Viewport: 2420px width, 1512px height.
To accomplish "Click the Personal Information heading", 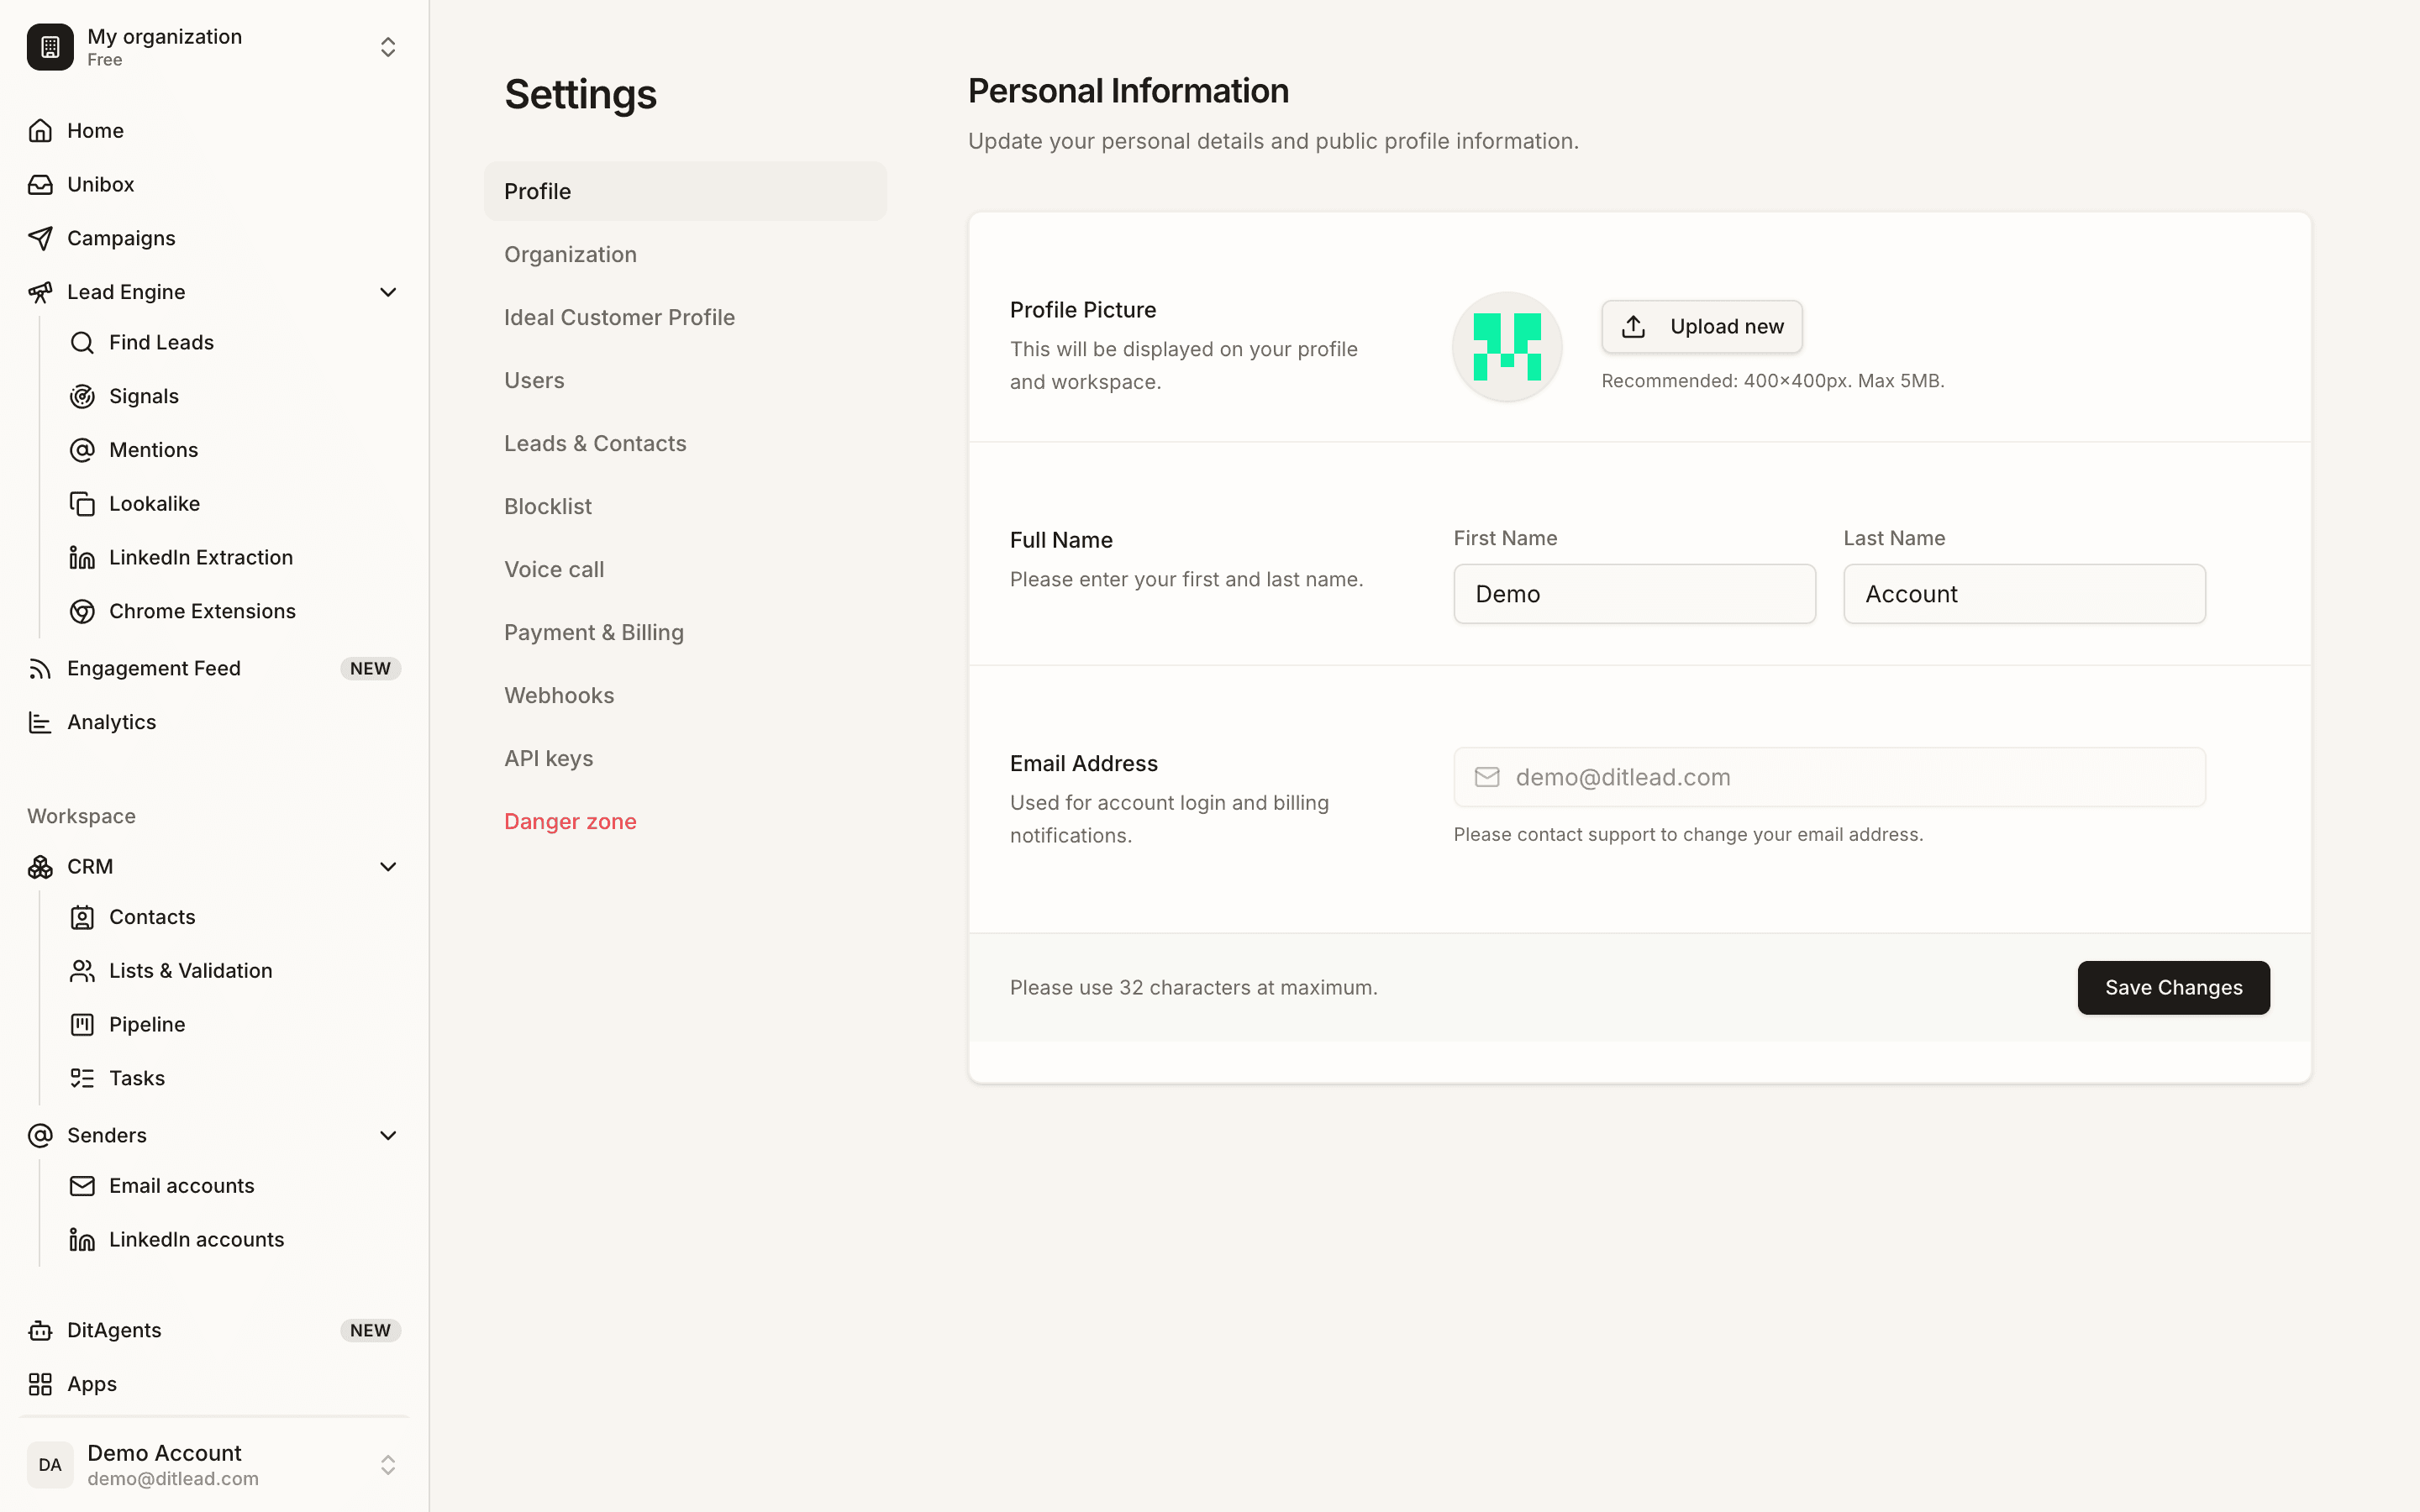I will 1128,91.
